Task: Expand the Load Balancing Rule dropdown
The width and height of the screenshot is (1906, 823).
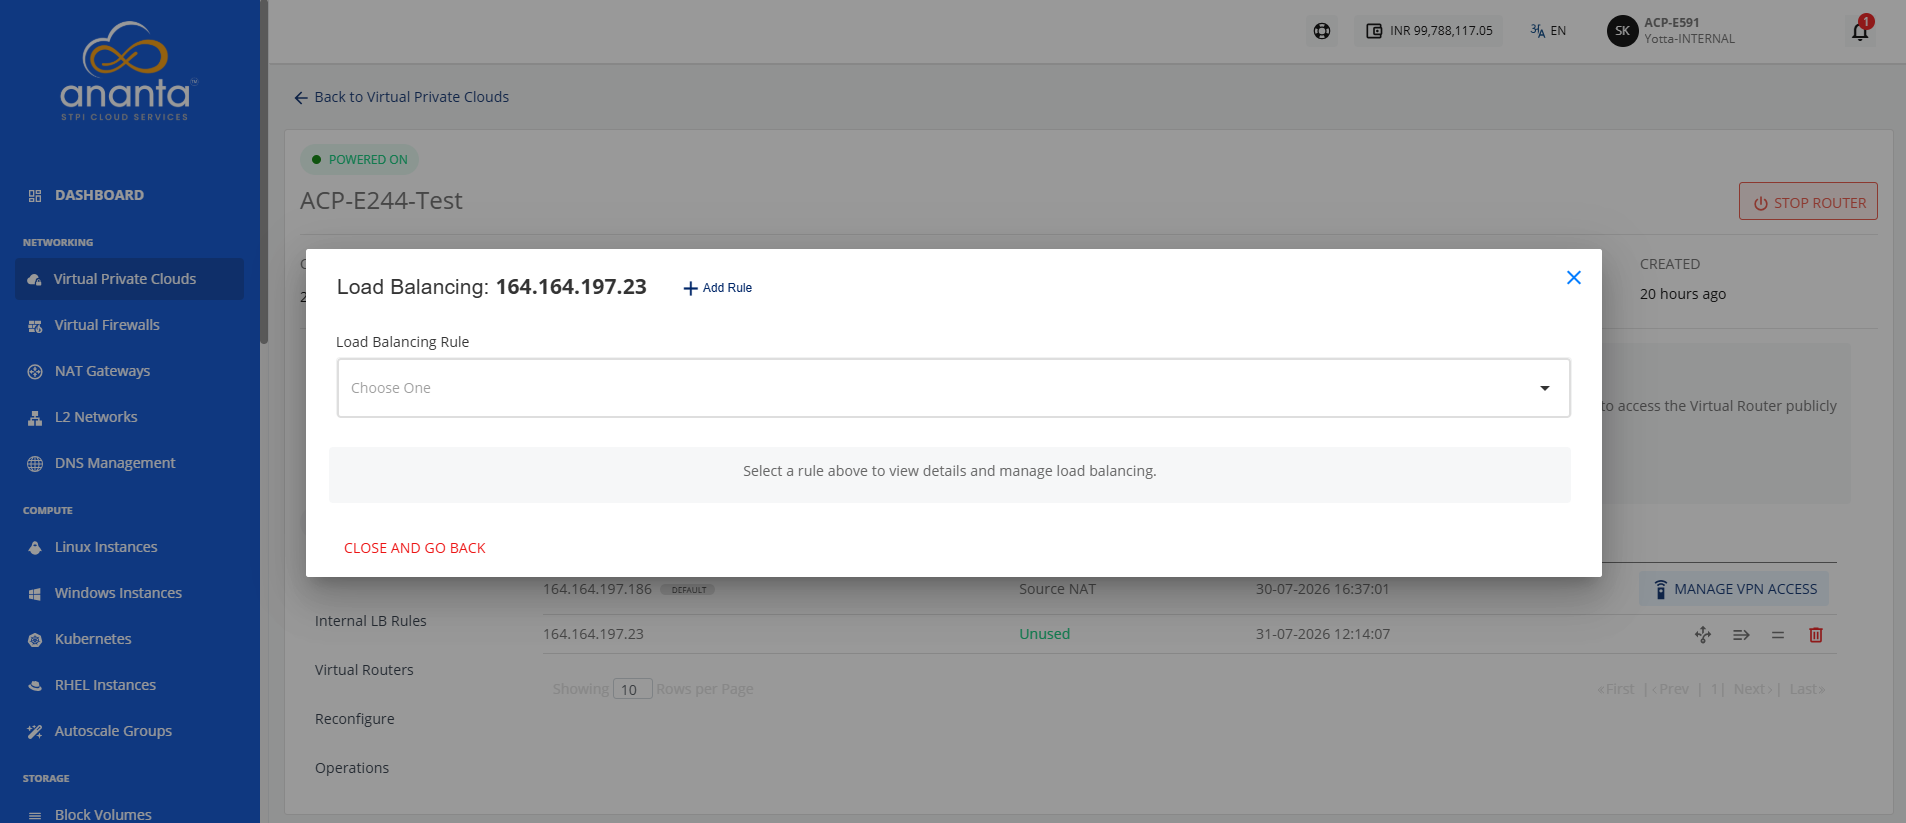Action: point(953,388)
